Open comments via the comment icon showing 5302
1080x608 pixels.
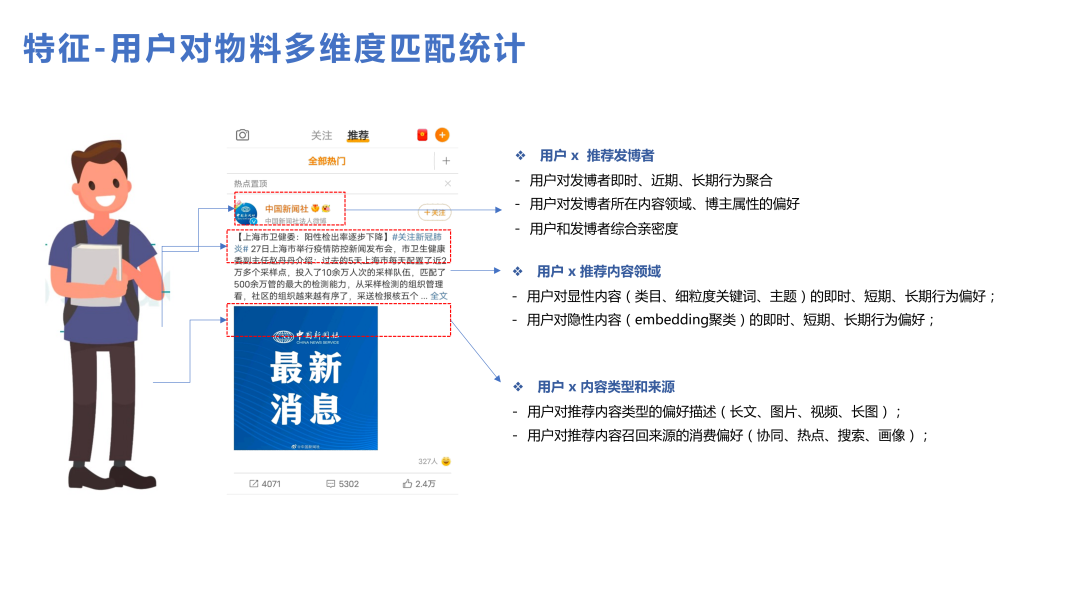pyautogui.click(x=330, y=483)
